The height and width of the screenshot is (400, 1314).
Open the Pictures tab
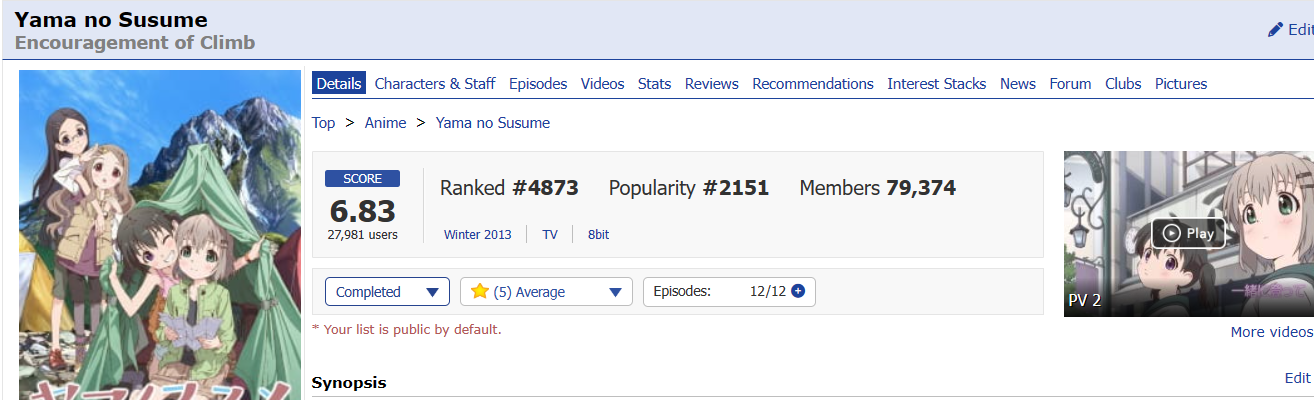click(x=1181, y=84)
